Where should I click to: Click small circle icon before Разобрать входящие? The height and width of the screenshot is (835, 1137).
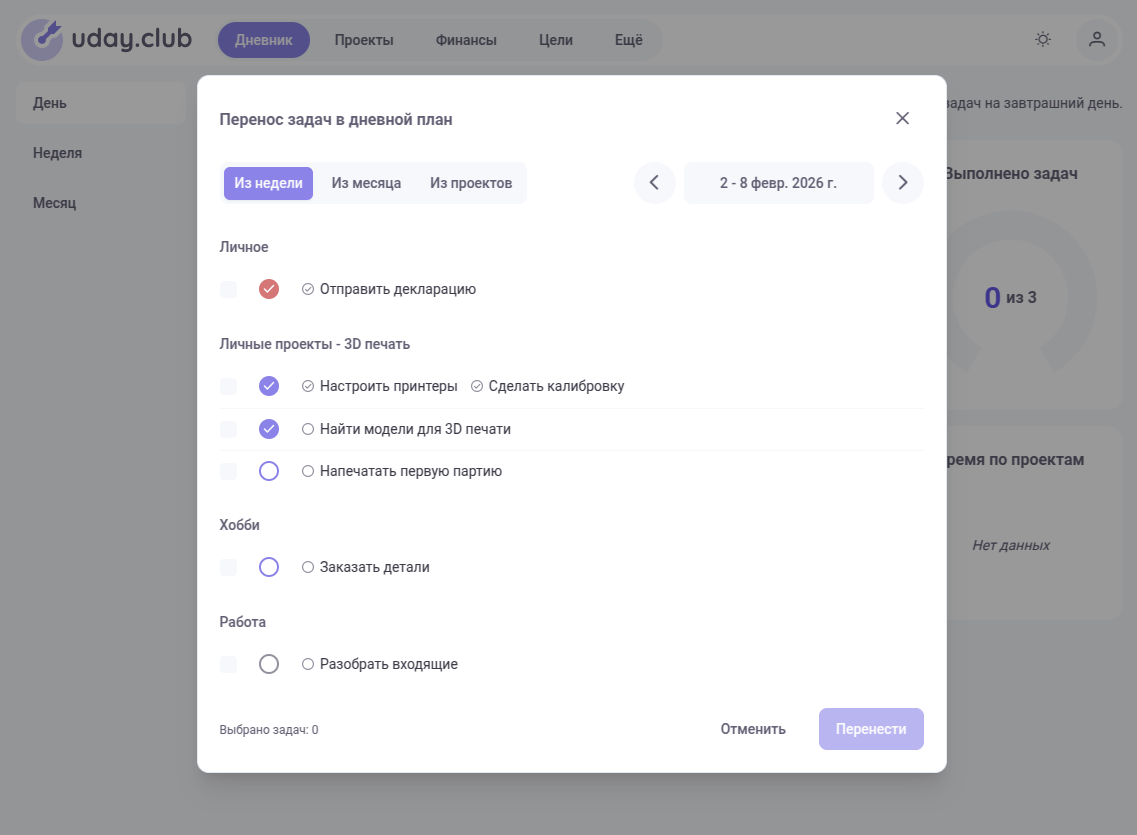click(x=308, y=664)
